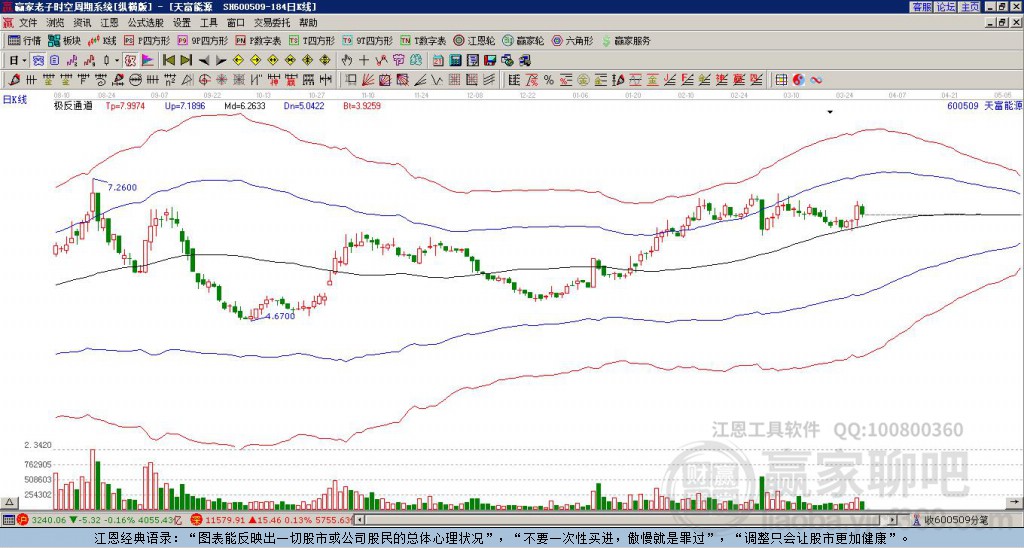1024x548 pixels.
Task: Open the 江恩 menu
Action: click(109, 23)
